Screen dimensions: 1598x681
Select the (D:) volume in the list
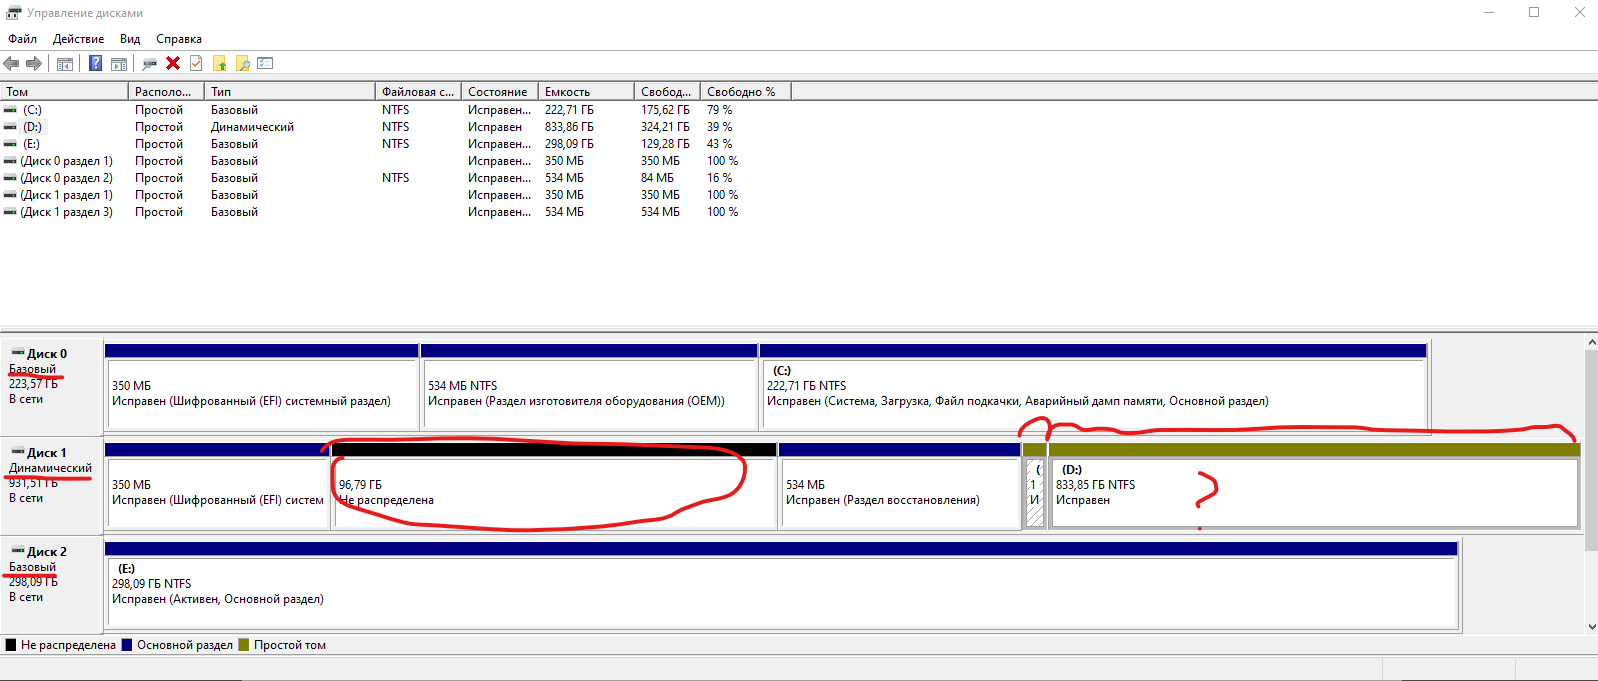click(x=33, y=127)
